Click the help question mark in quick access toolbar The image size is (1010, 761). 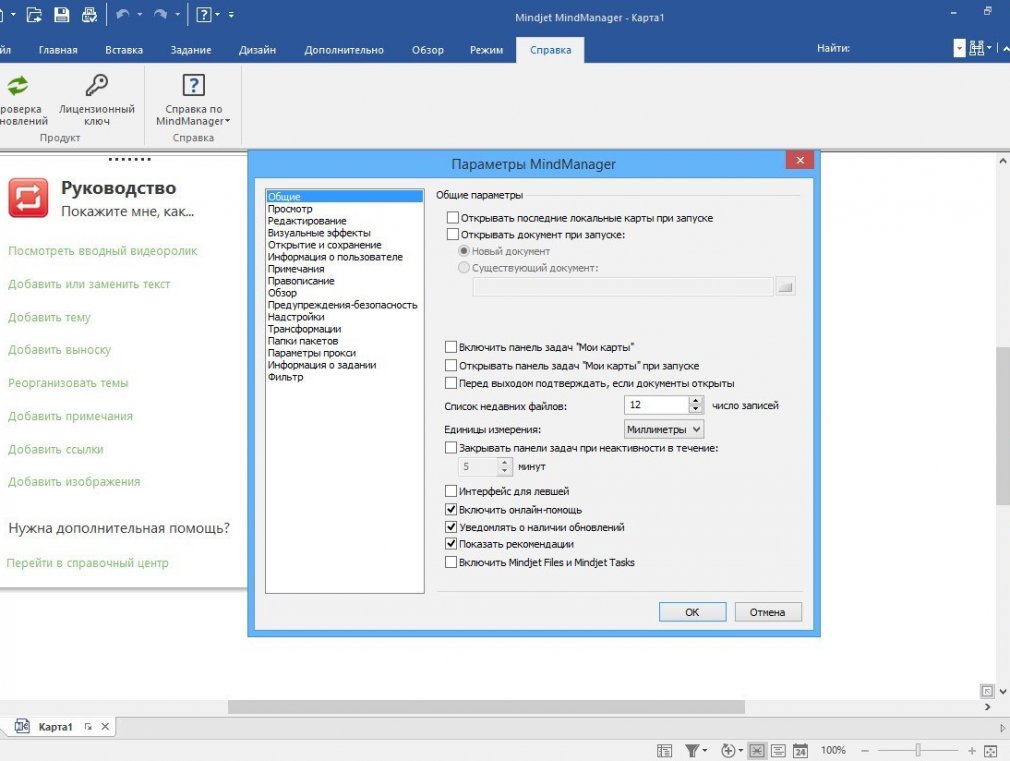pyautogui.click(x=204, y=14)
